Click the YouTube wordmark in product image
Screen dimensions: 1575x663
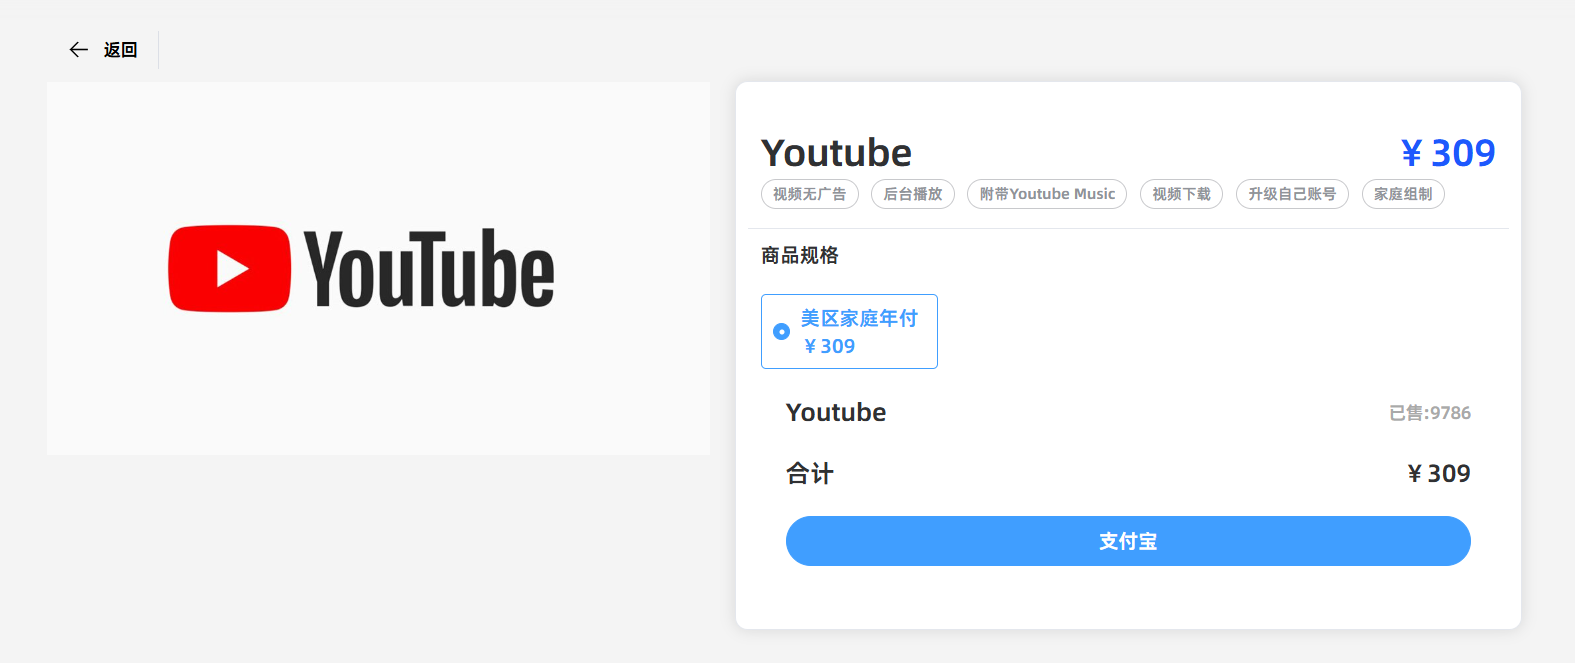click(428, 269)
